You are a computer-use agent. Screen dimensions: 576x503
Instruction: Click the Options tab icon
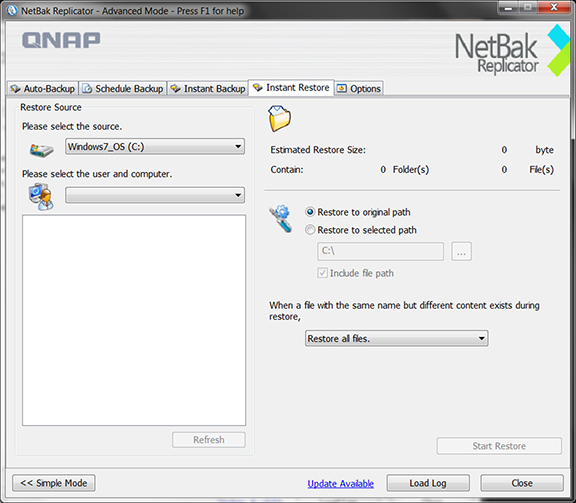click(342, 89)
